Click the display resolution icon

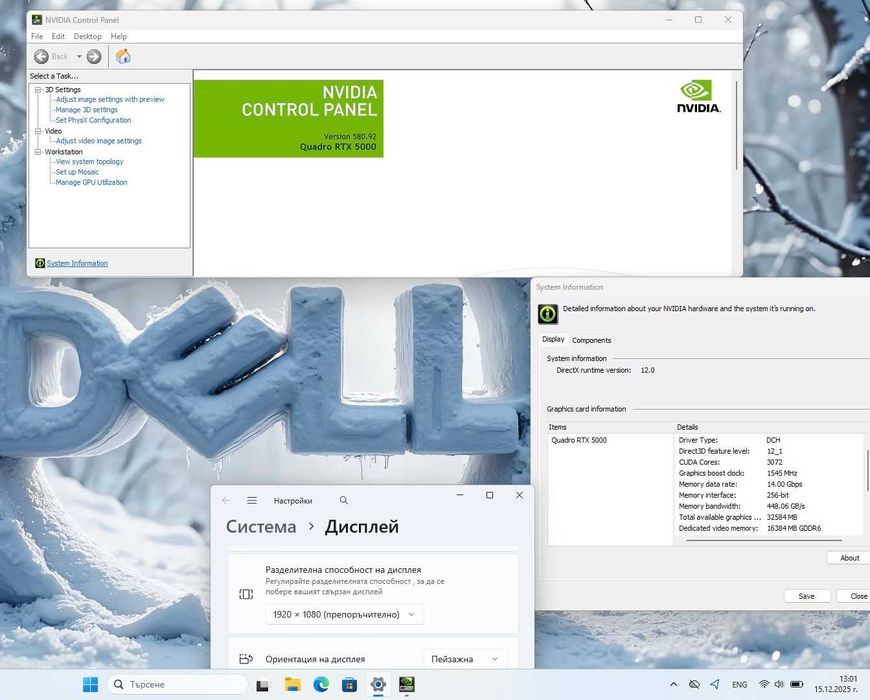coord(246,594)
